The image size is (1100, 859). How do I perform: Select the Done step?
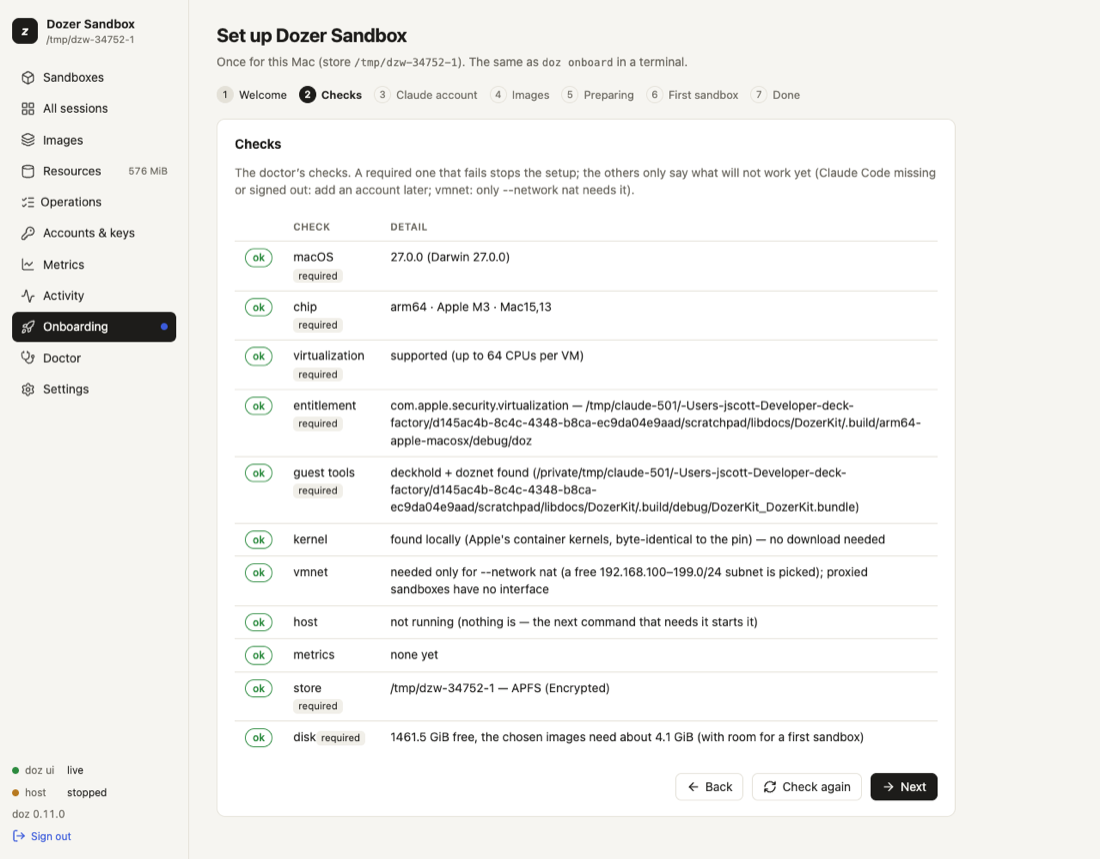pyautogui.click(x=775, y=95)
